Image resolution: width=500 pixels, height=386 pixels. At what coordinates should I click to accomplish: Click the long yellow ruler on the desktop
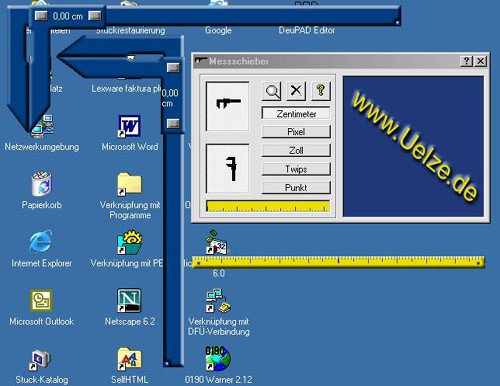338,262
